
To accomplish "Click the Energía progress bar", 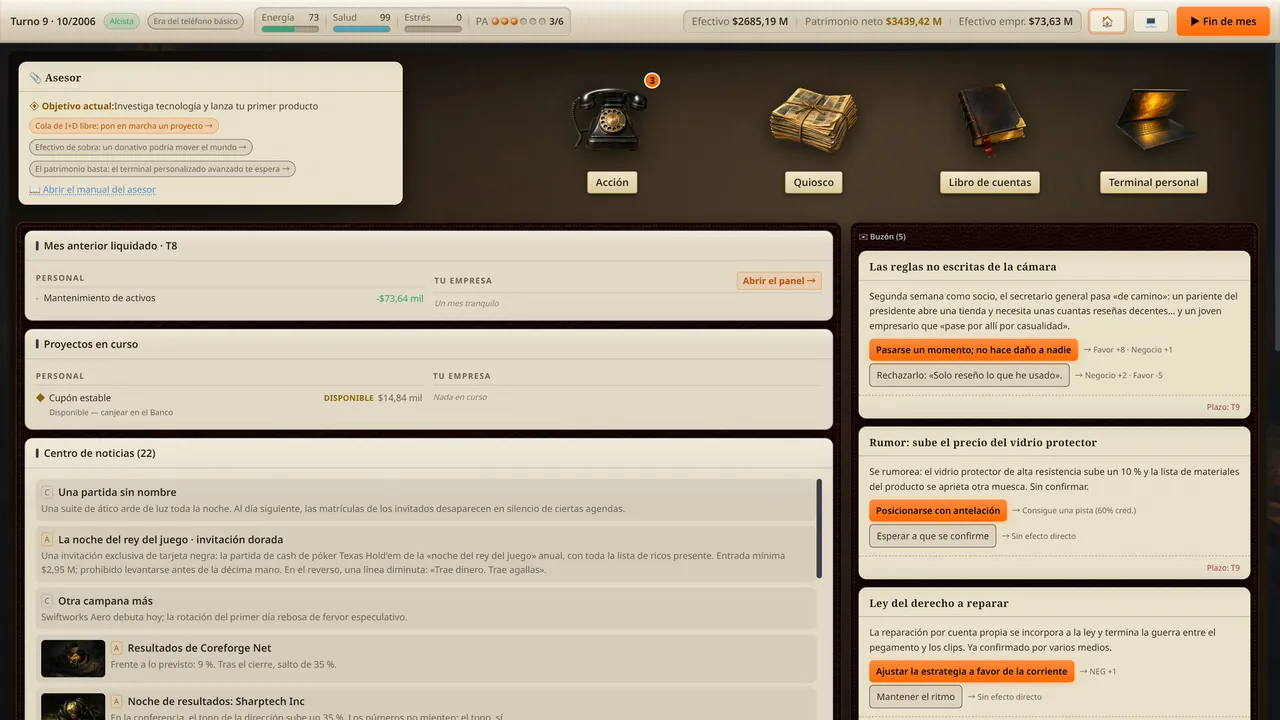I will (x=290, y=29).
